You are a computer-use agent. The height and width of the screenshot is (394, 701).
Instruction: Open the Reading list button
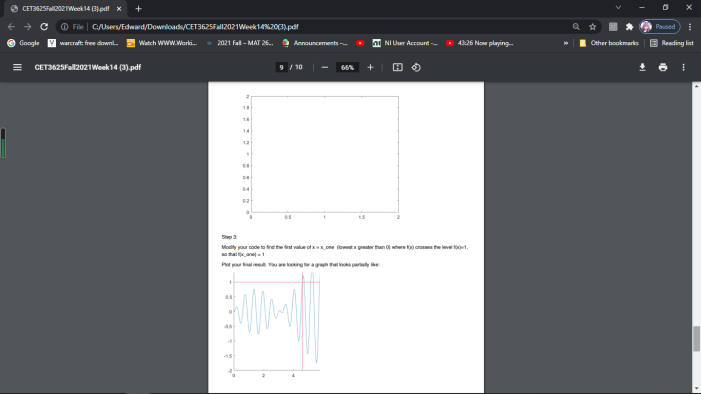[x=671, y=43]
